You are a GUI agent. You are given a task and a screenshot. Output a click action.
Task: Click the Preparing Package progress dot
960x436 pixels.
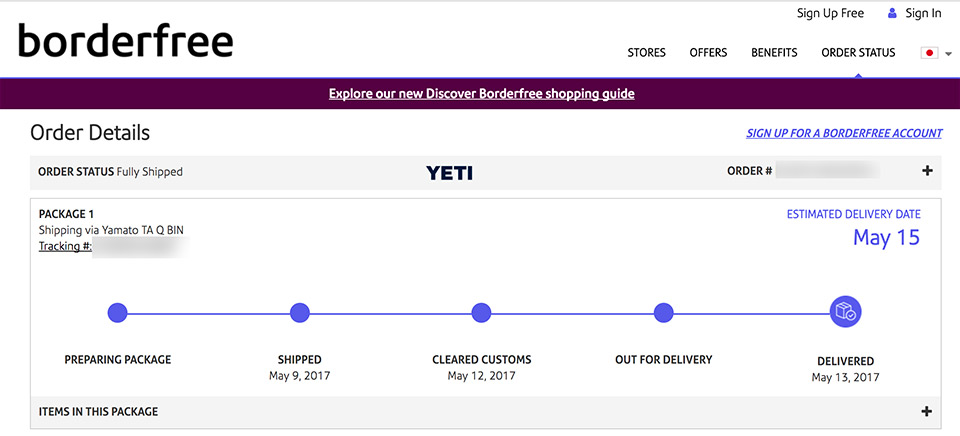(118, 313)
